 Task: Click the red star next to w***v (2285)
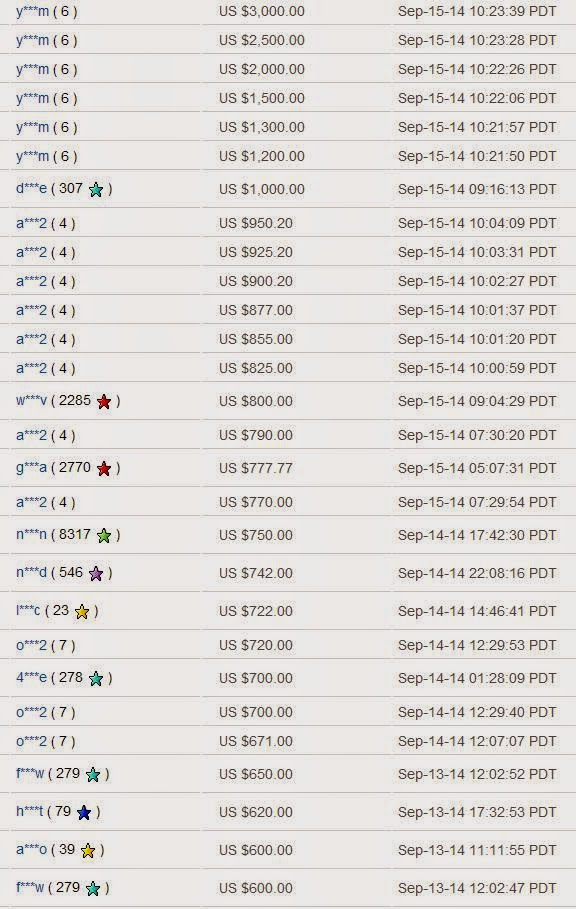104,401
